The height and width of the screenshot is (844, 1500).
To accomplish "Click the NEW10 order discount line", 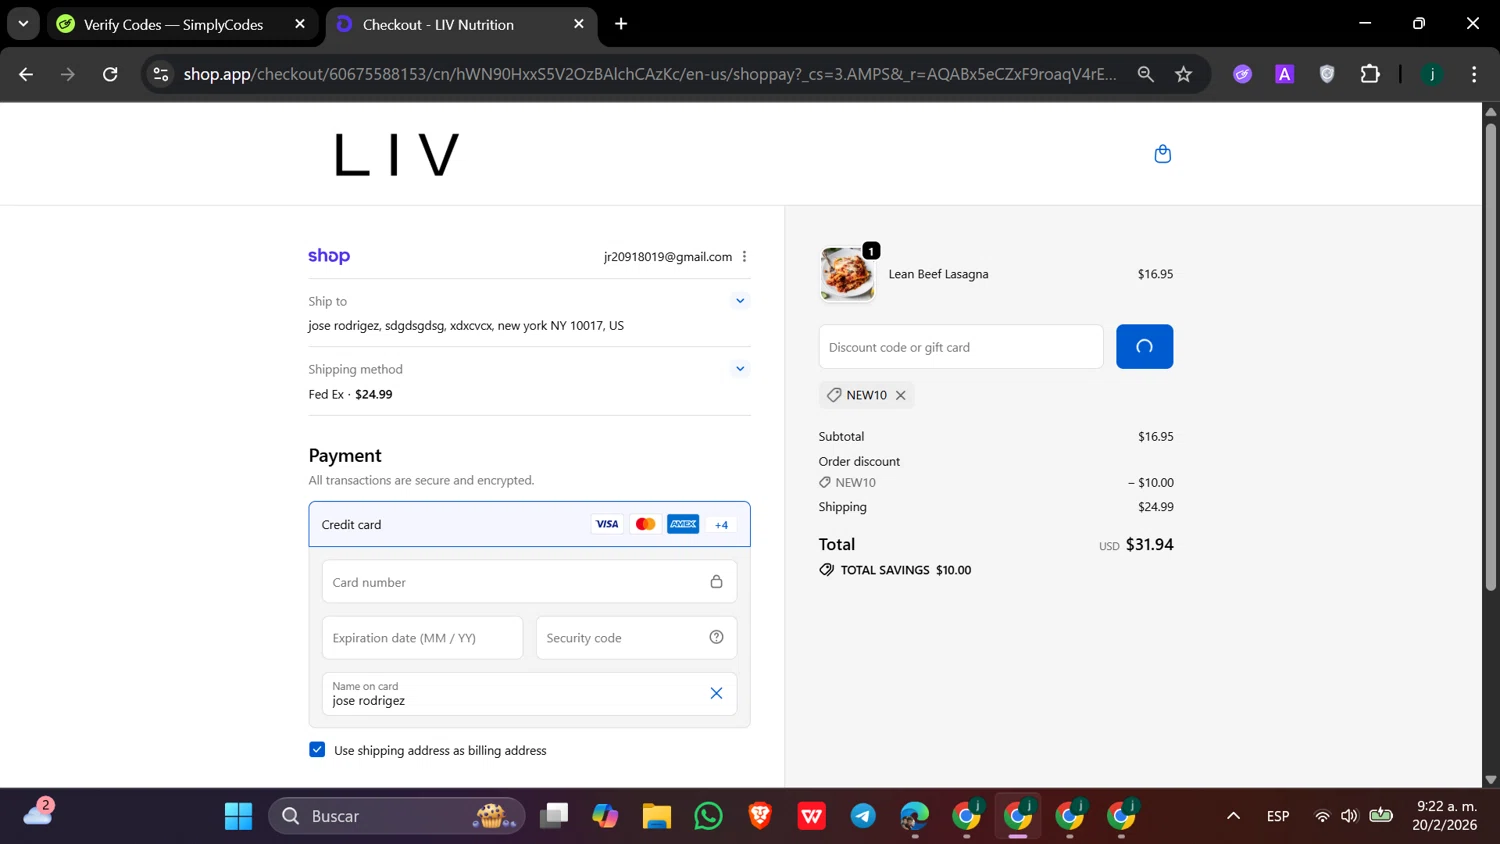I will click(x=996, y=482).
